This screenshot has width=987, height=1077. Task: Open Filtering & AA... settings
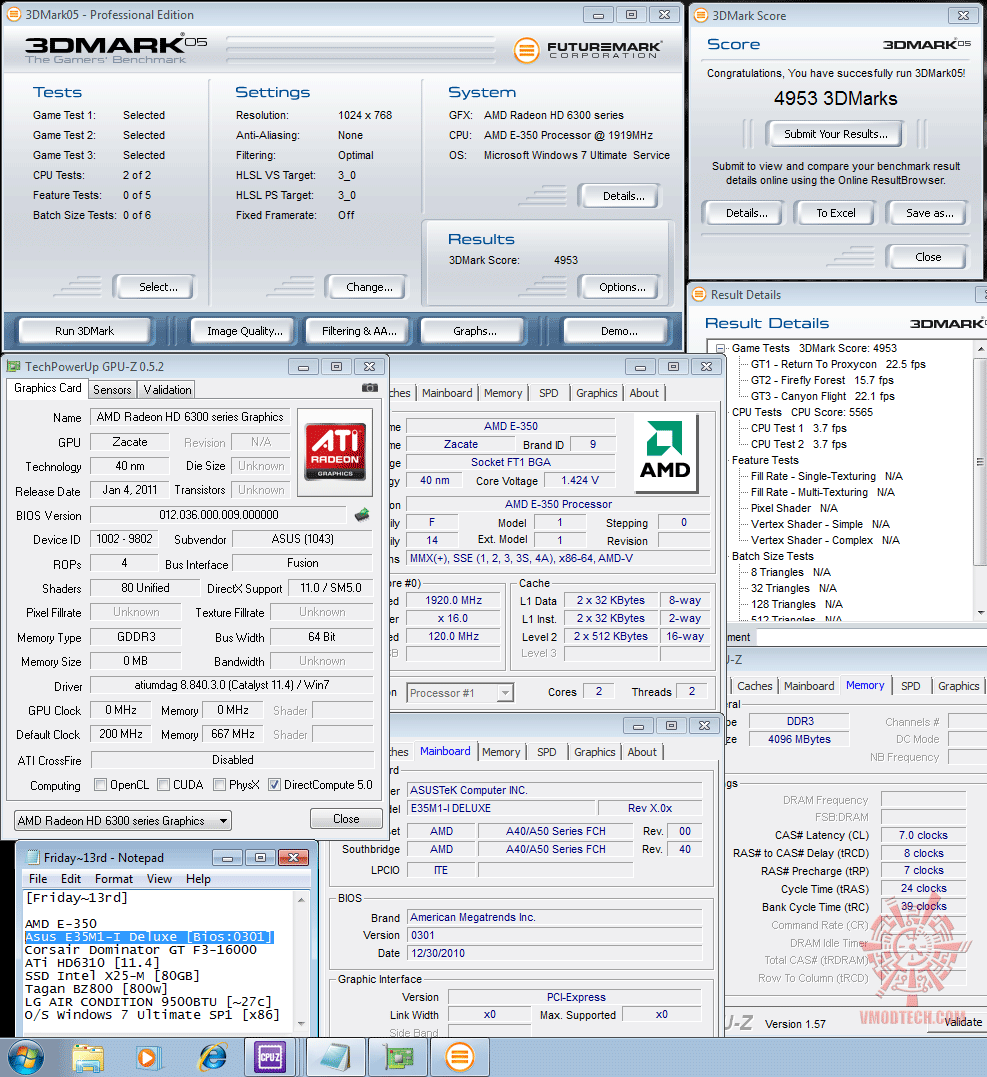(x=359, y=330)
